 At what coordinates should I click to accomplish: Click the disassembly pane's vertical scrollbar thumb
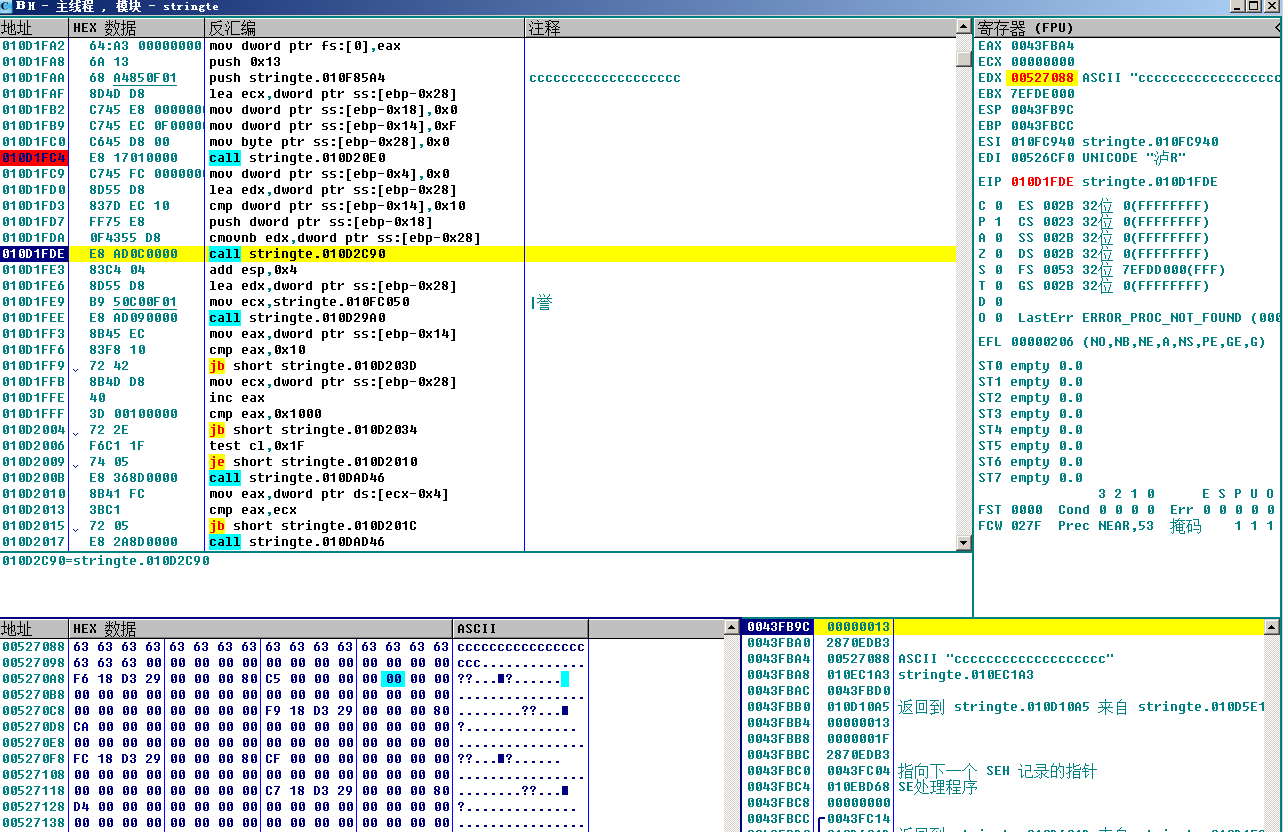tap(964, 58)
